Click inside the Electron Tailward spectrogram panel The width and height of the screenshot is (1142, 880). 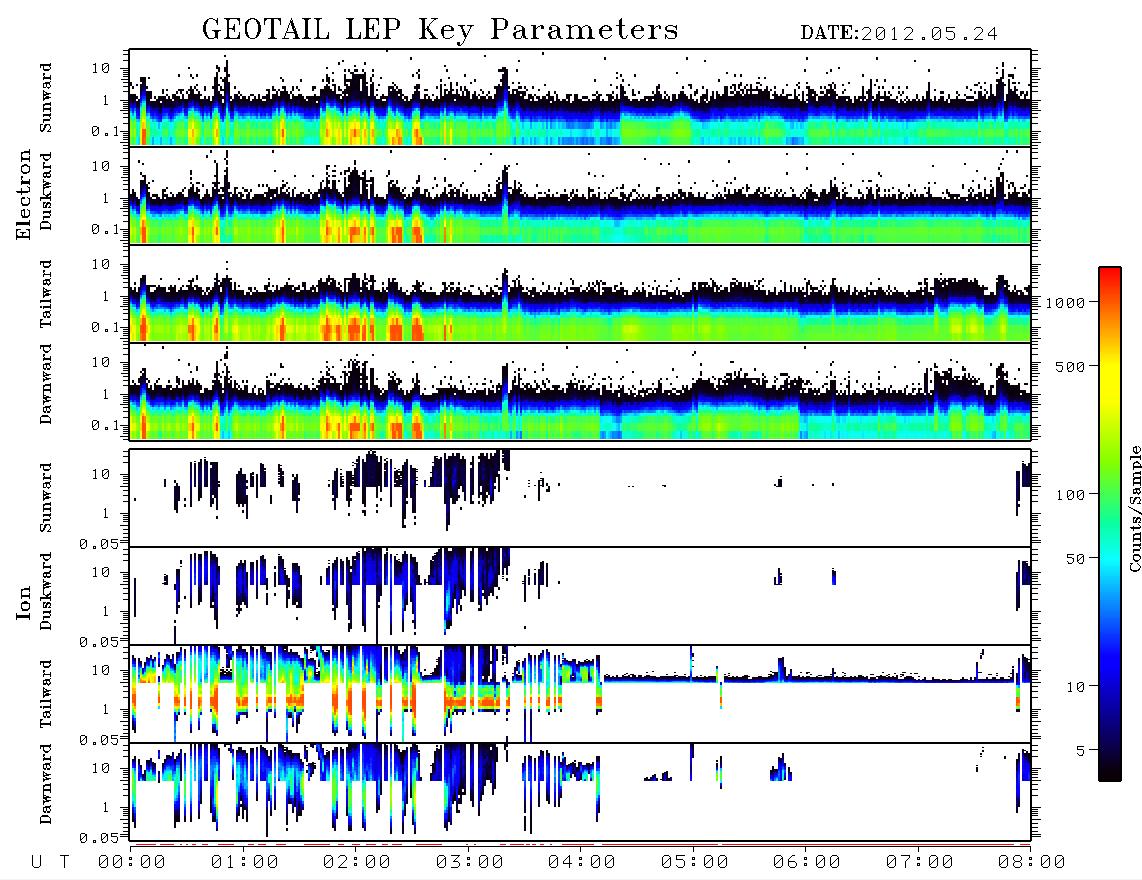coord(580,294)
